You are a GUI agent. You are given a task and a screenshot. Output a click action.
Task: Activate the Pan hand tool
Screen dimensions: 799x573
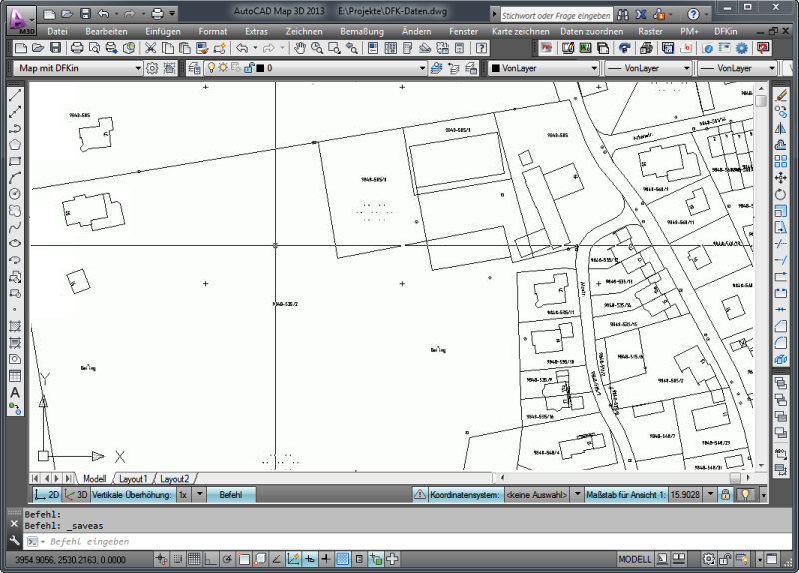(x=300, y=48)
